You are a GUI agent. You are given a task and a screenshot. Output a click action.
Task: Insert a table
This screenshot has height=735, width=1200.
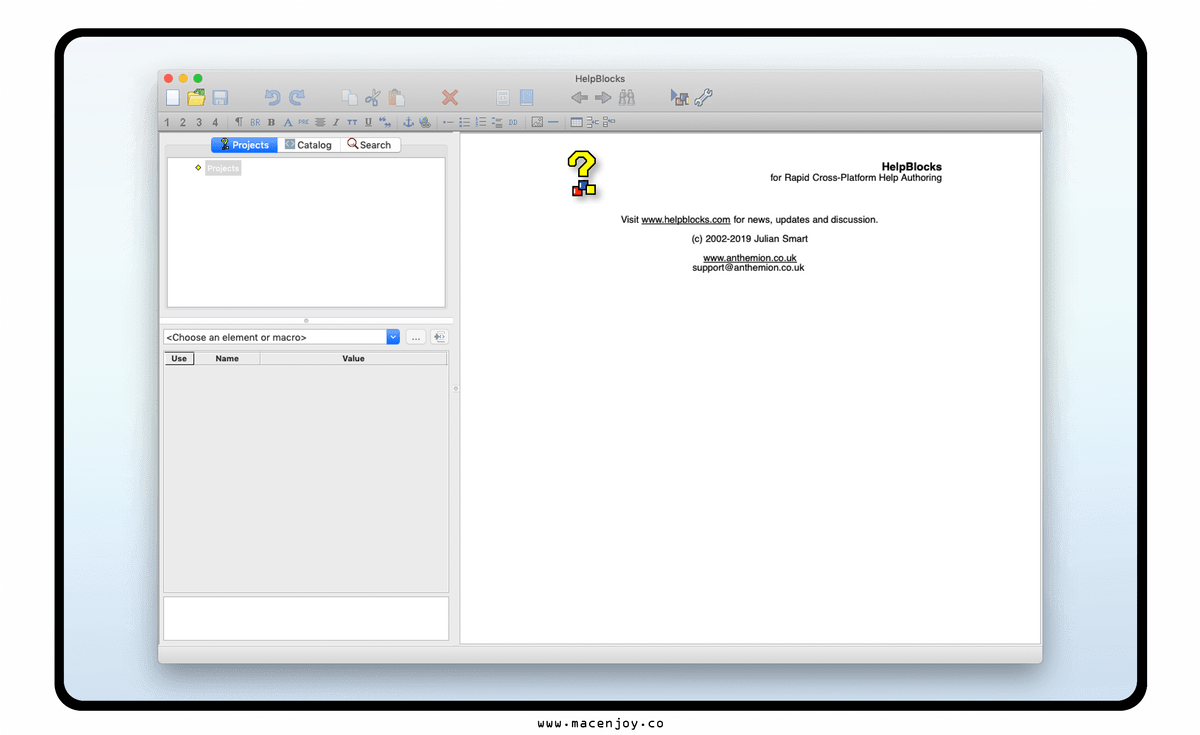pyautogui.click(x=576, y=122)
